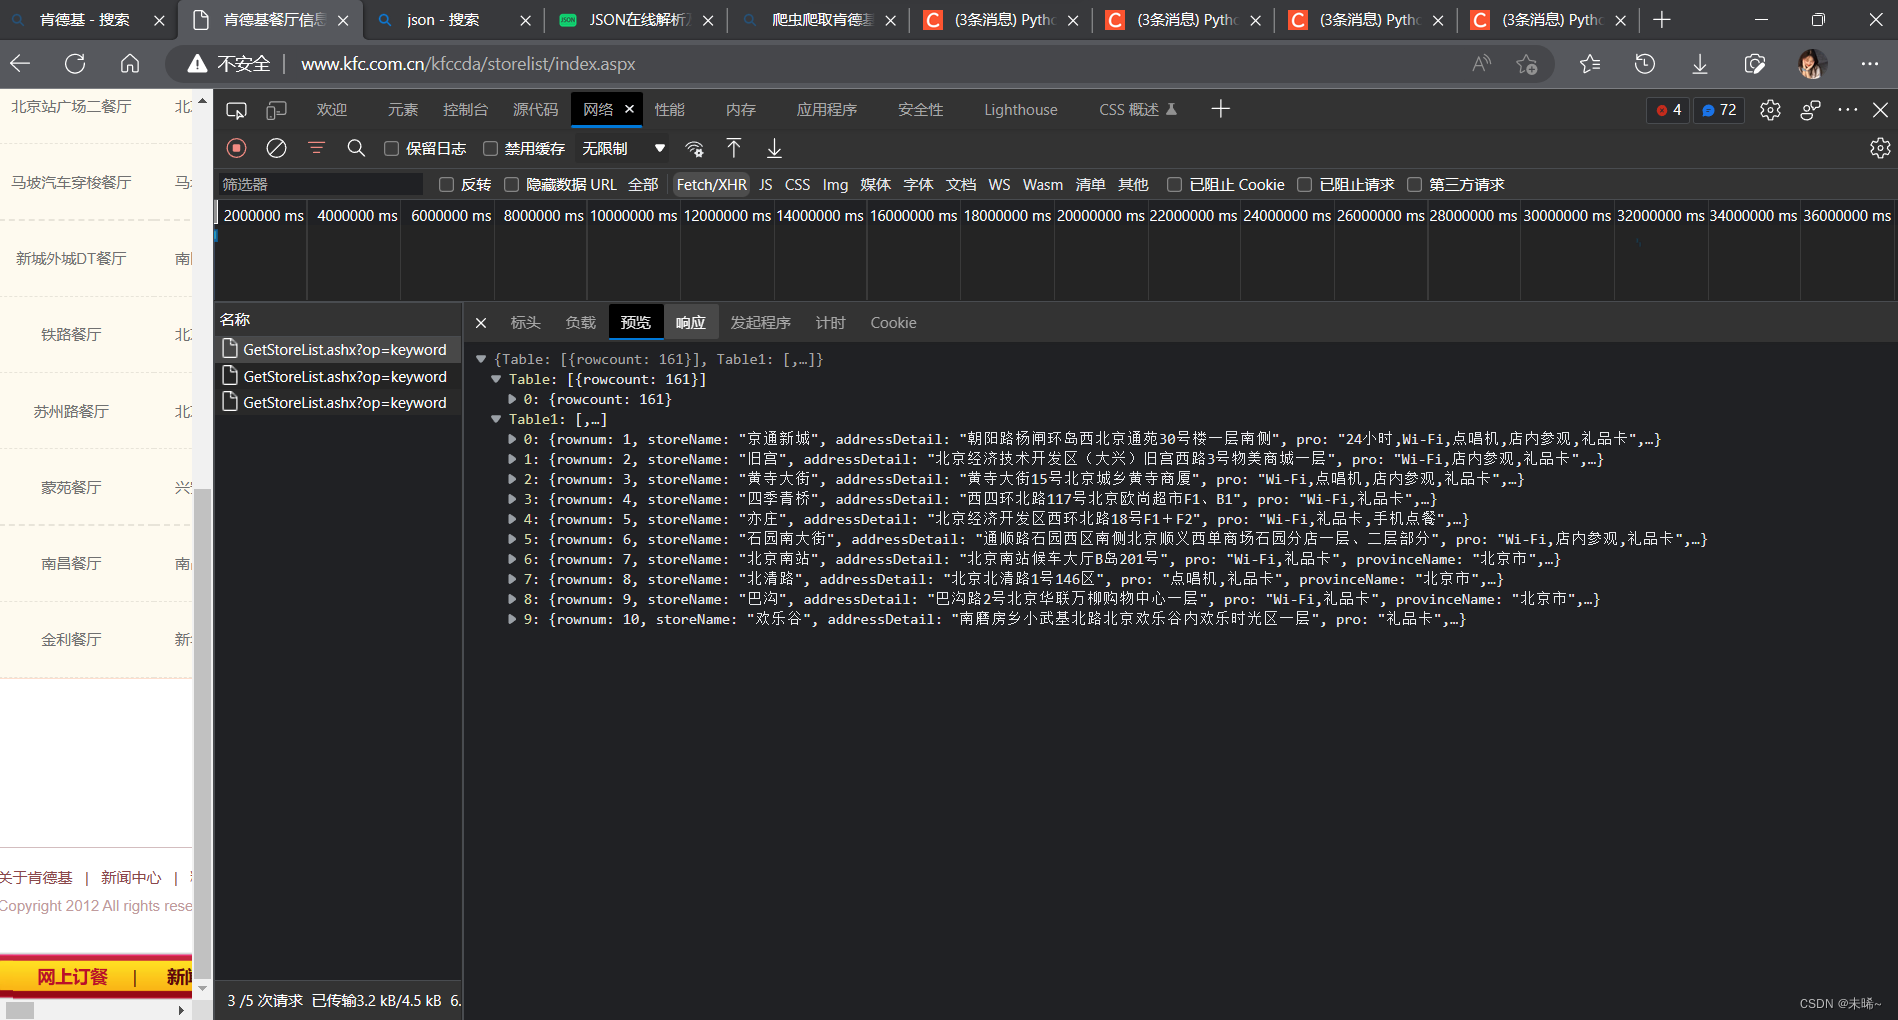Select the Fetch/XHR filter
Viewport: 1898px width, 1020px height.
[x=711, y=184]
